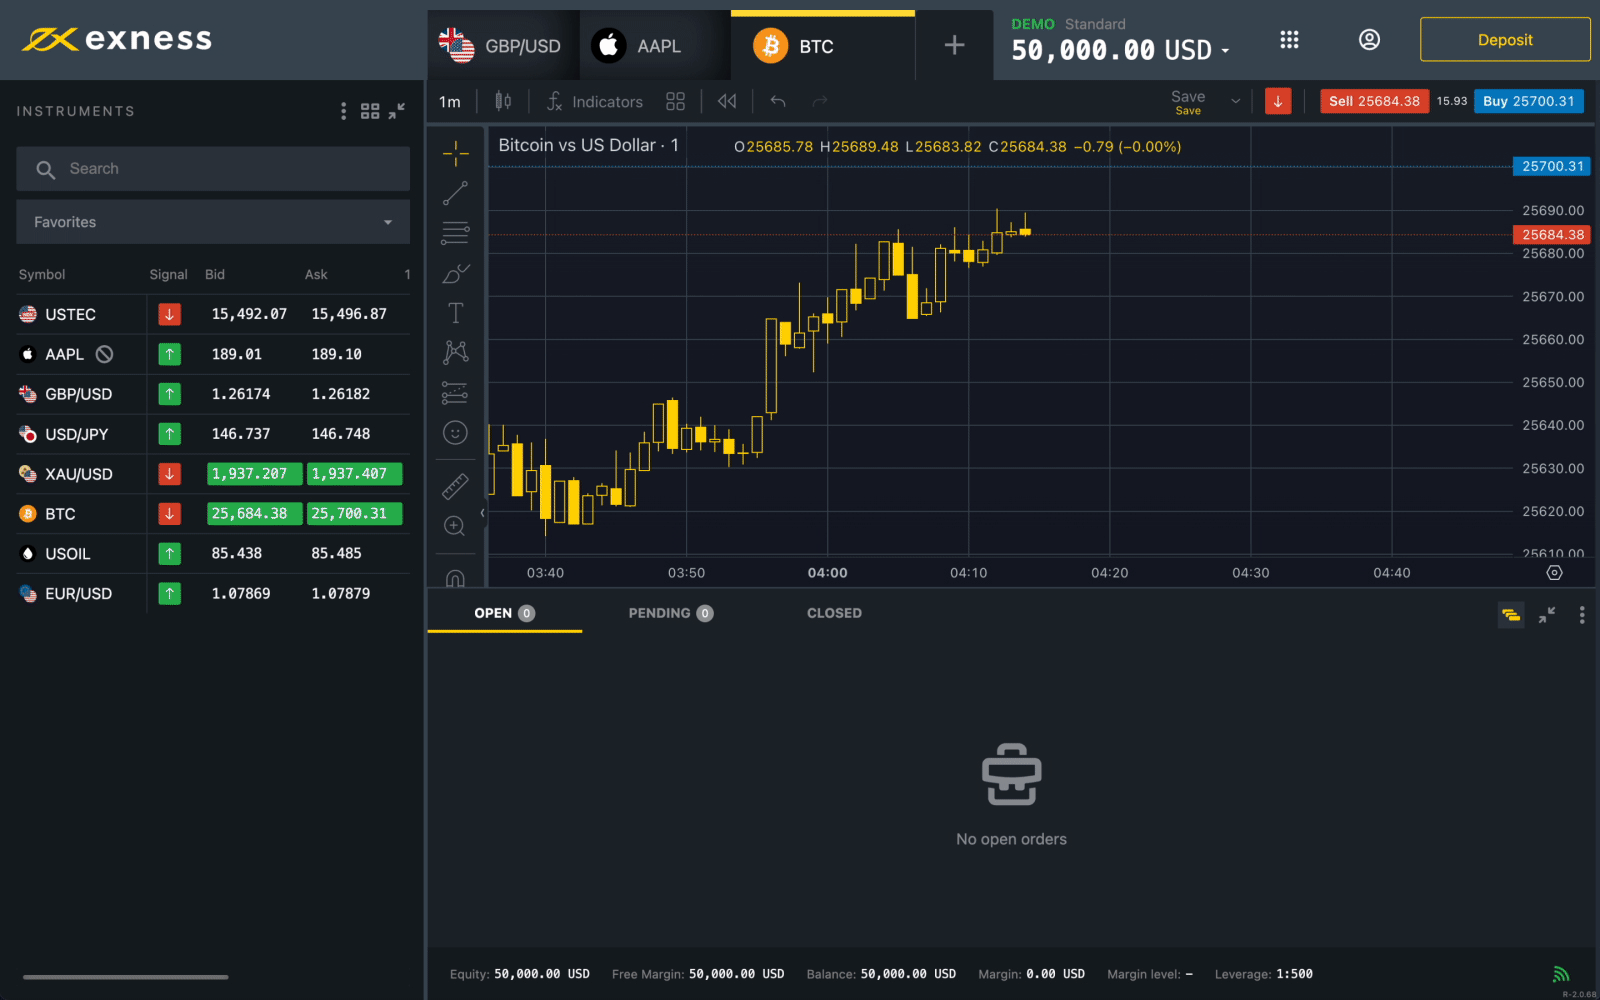Open chart layout grid selector
This screenshot has width=1600, height=1000.
point(675,101)
